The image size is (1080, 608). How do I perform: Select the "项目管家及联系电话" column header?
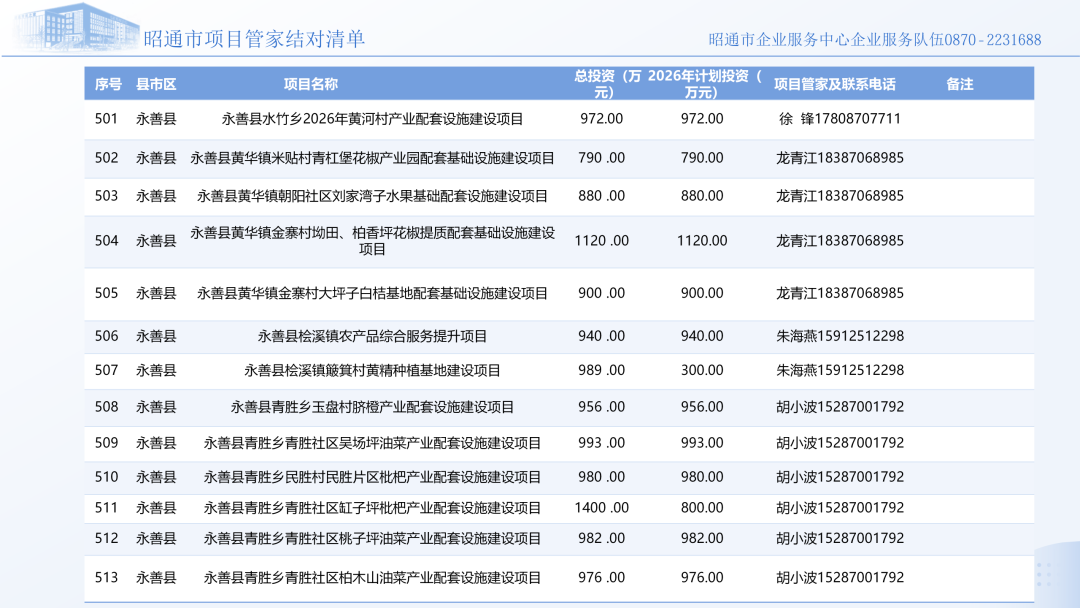(834, 84)
